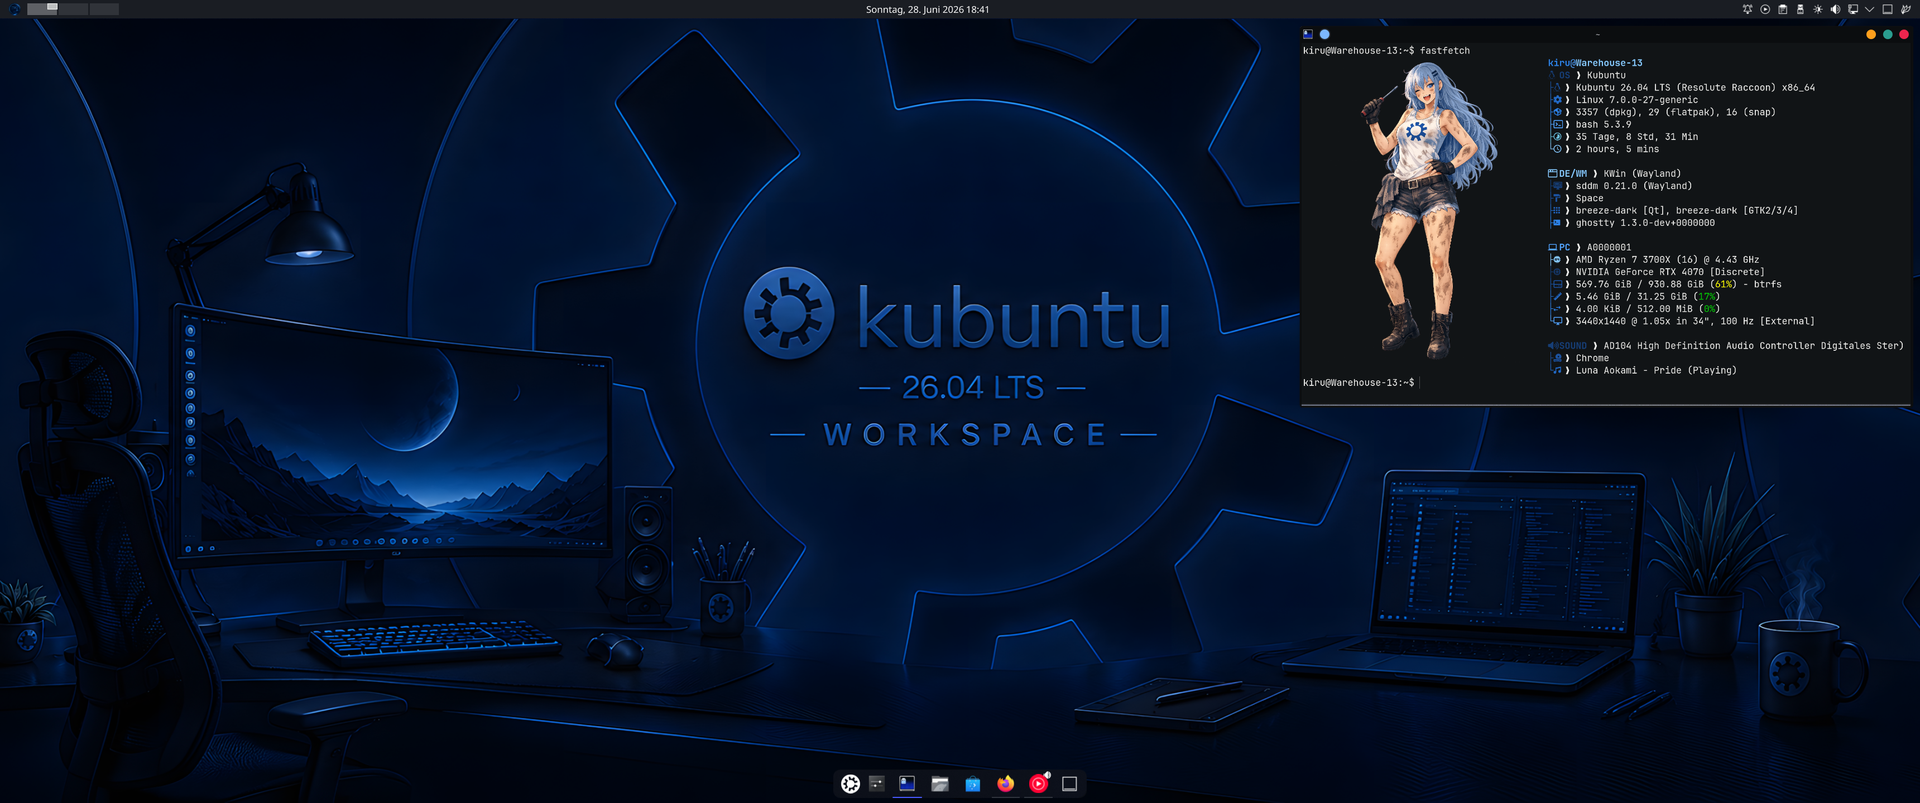
Task: Click the 'sddm 0.21.0 (Wayland)' line
Action: [1634, 186]
